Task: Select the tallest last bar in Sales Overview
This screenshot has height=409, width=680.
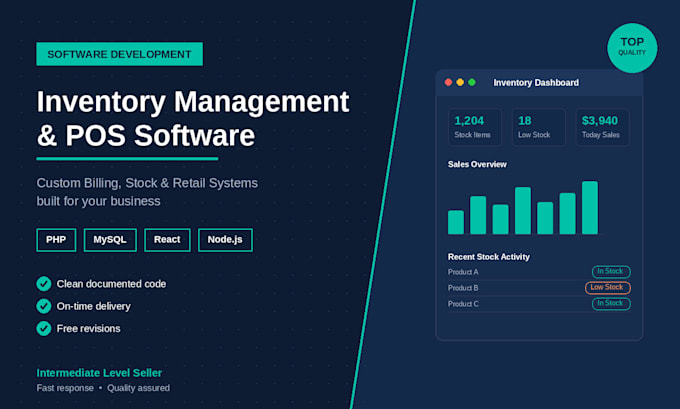Action: 590,208
